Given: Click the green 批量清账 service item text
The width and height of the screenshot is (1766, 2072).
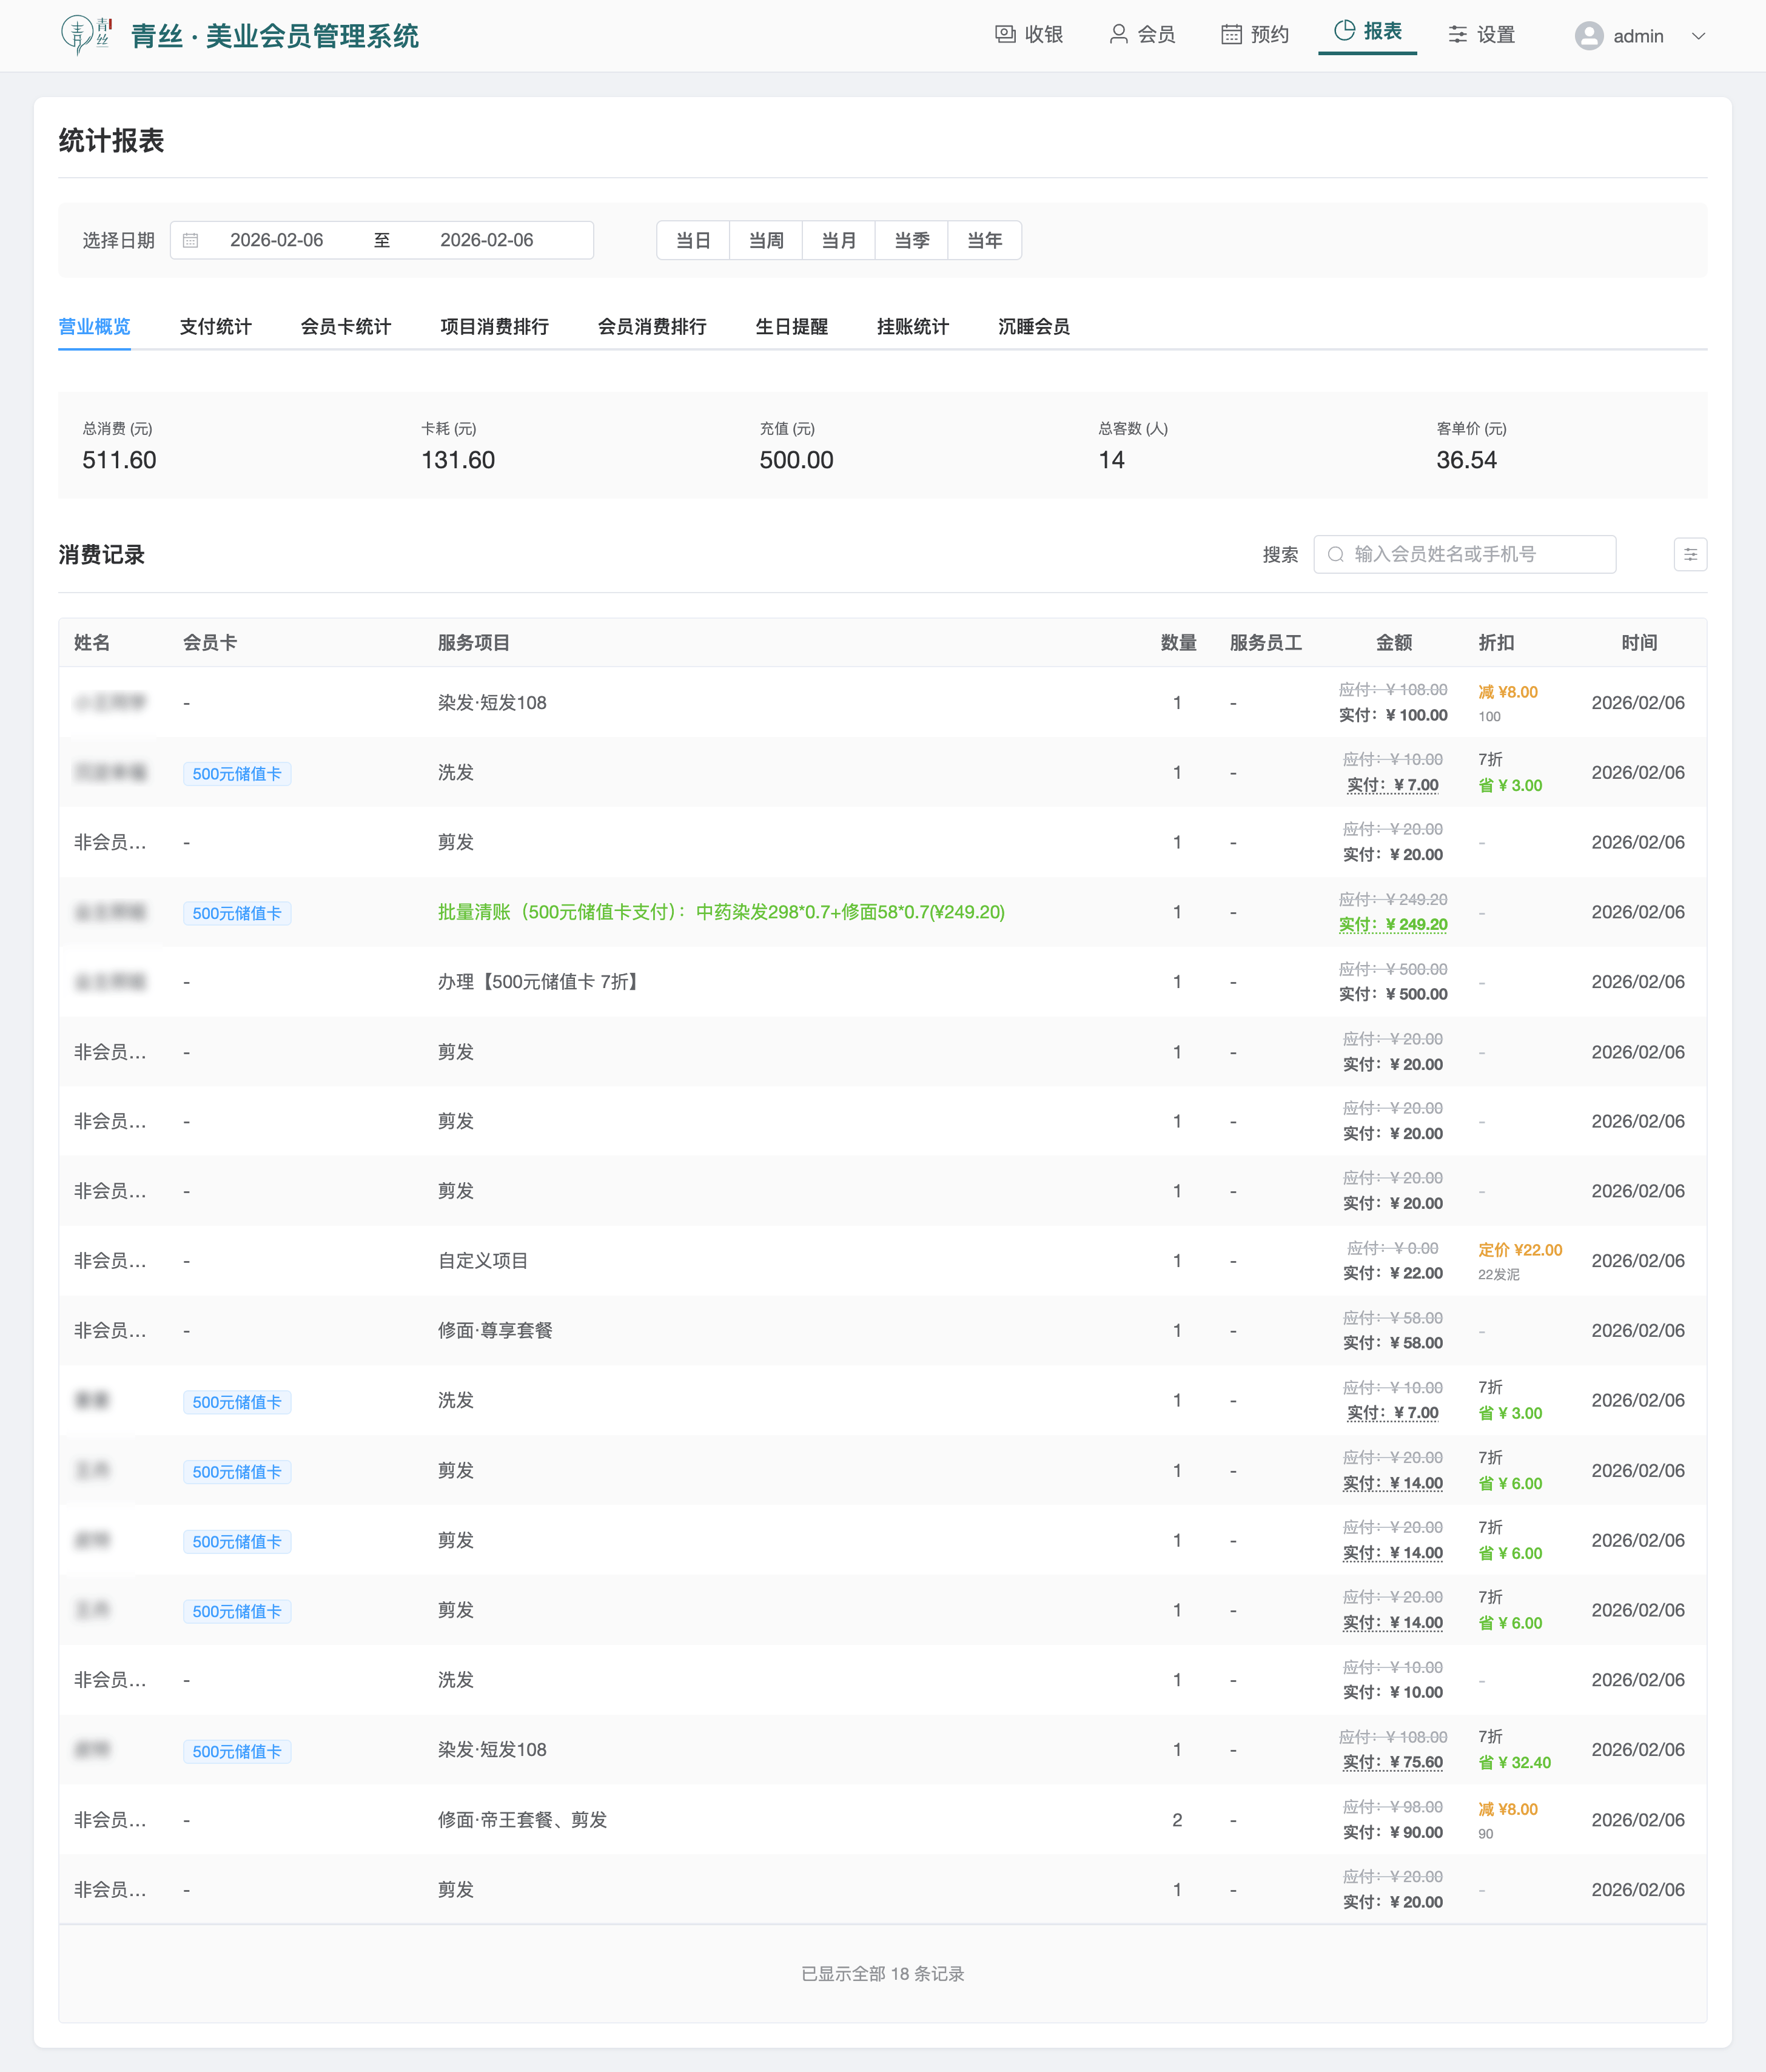Looking at the screenshot, I should [x=721, y=912].
